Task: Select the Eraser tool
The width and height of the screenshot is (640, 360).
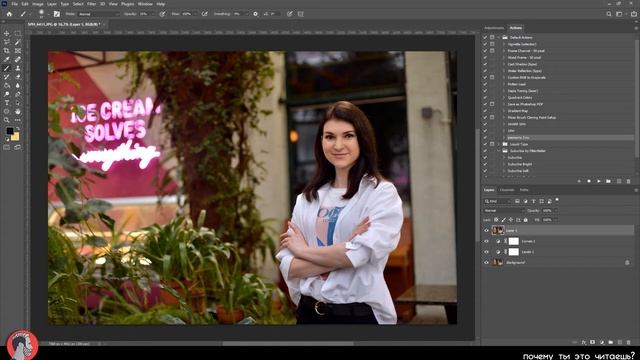Action: click(x=18, y=77)
